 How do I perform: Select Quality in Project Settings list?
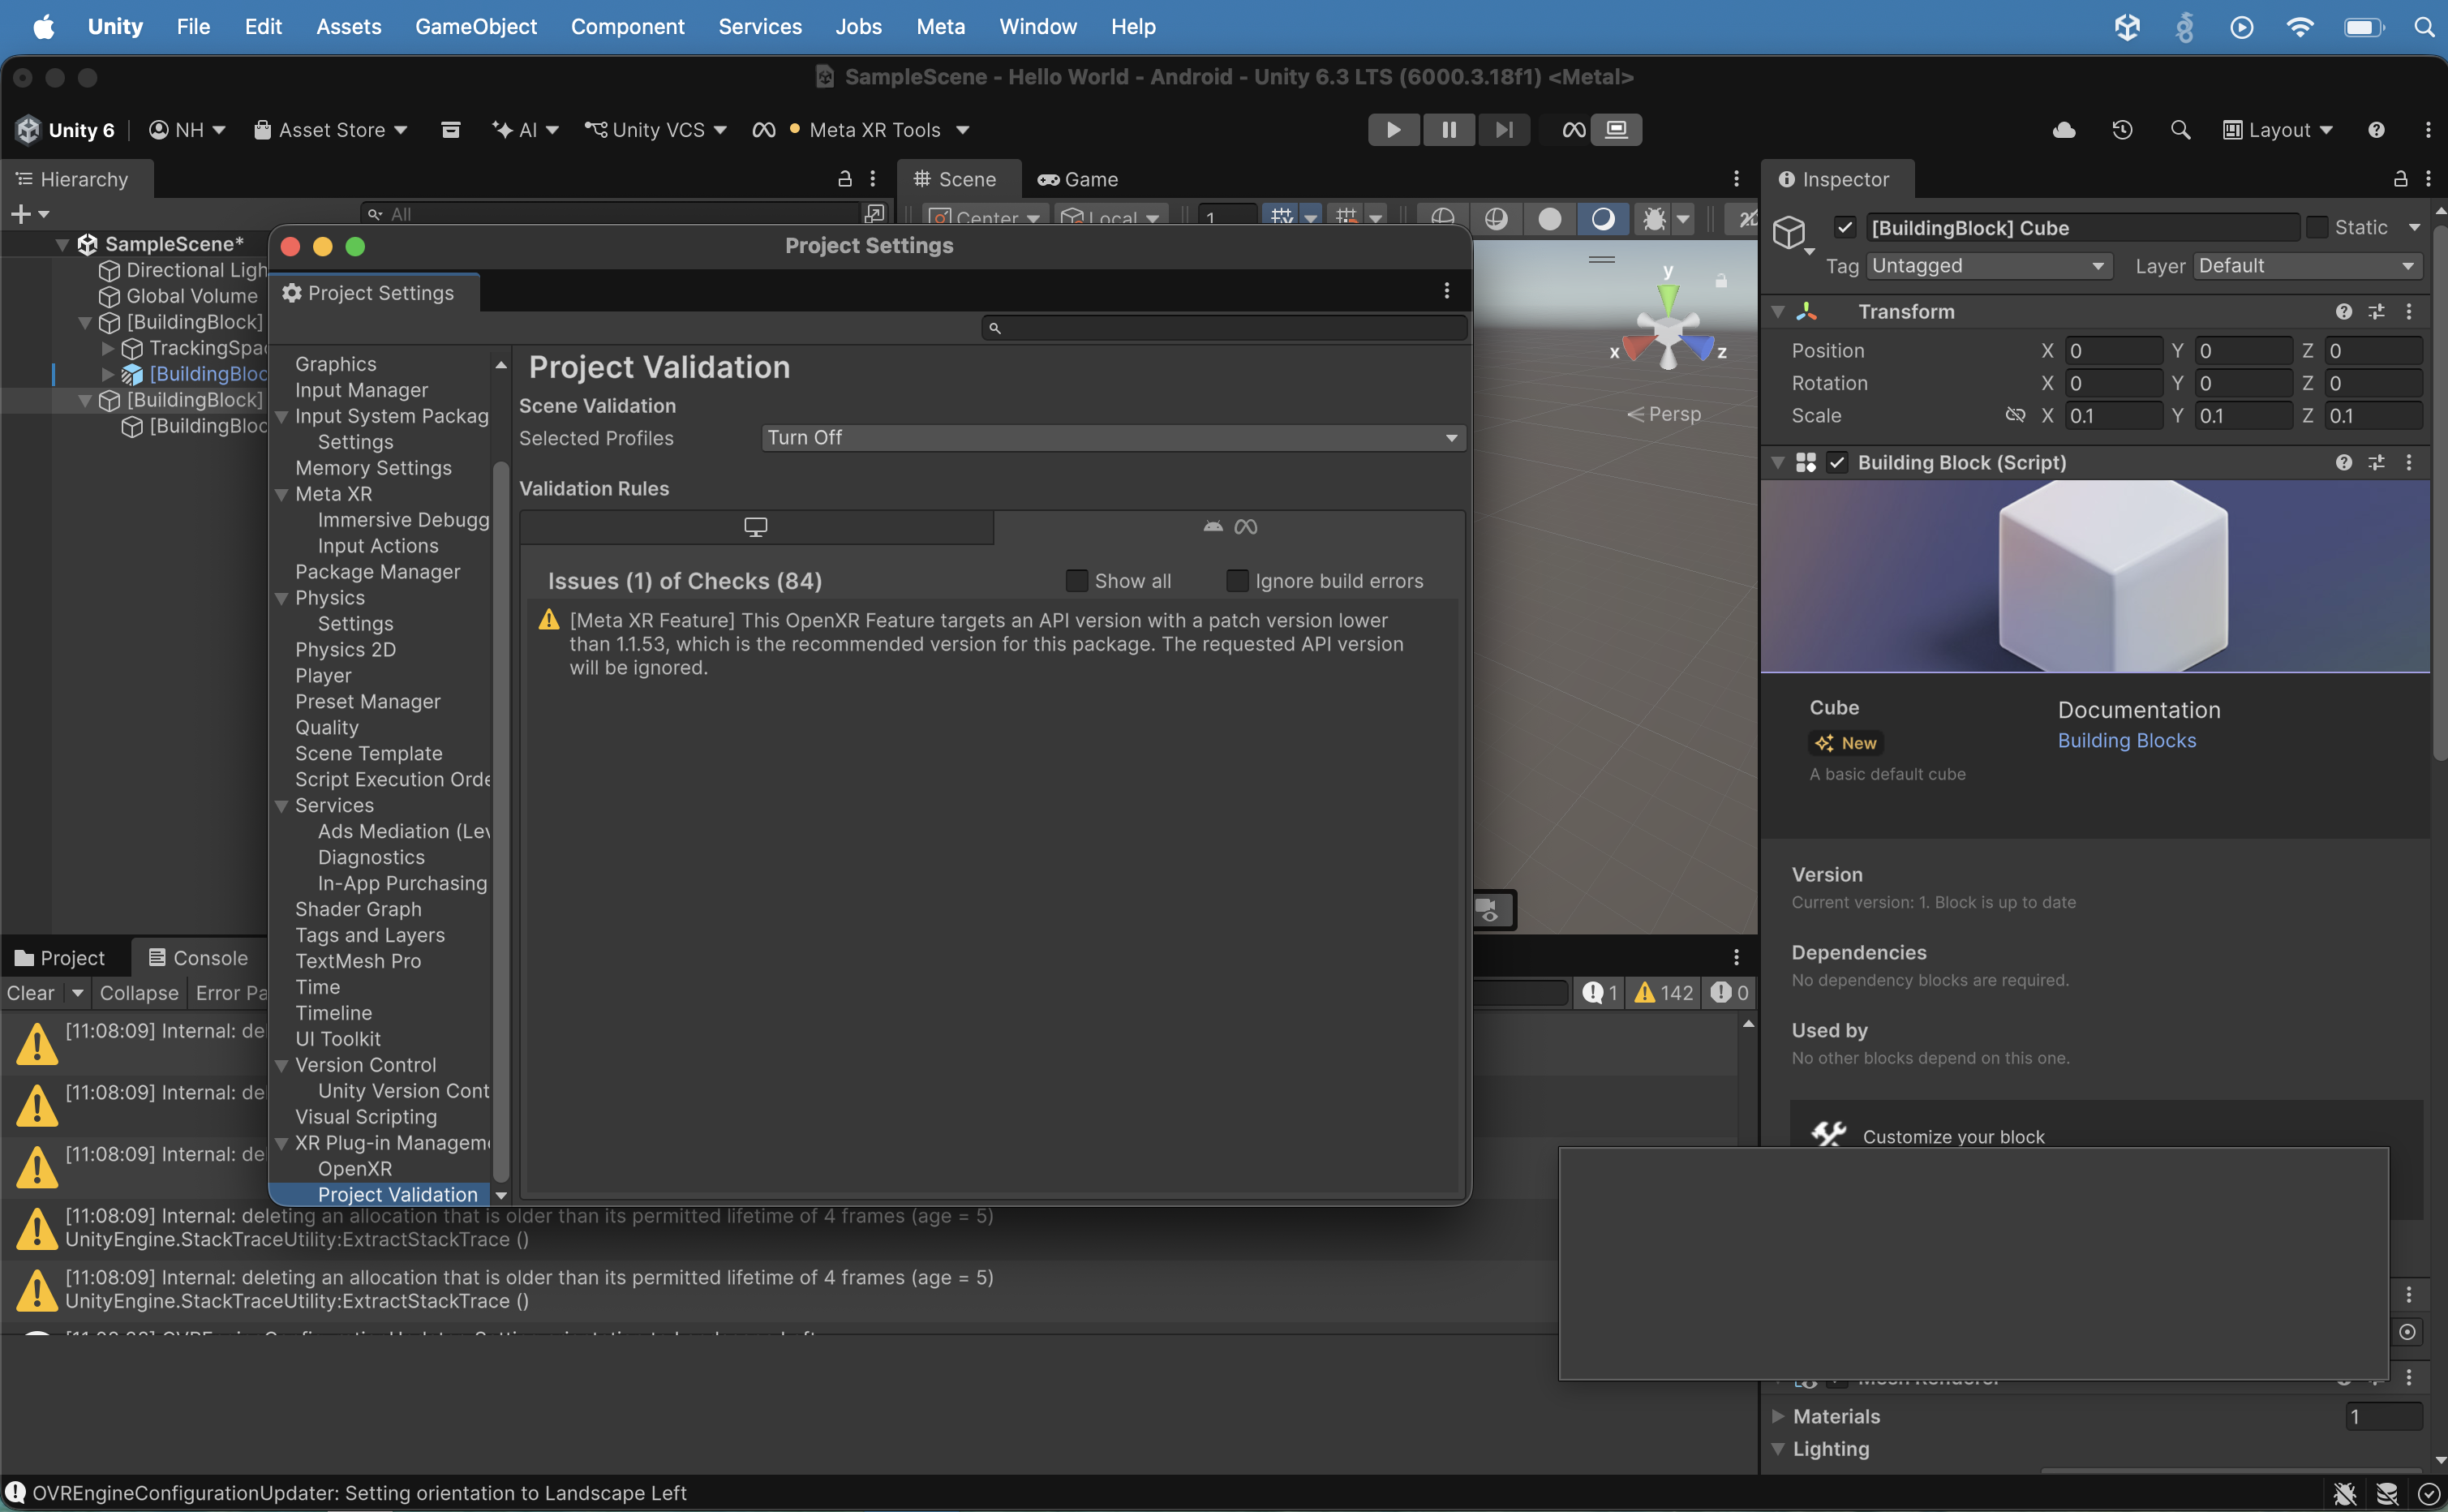326,728
